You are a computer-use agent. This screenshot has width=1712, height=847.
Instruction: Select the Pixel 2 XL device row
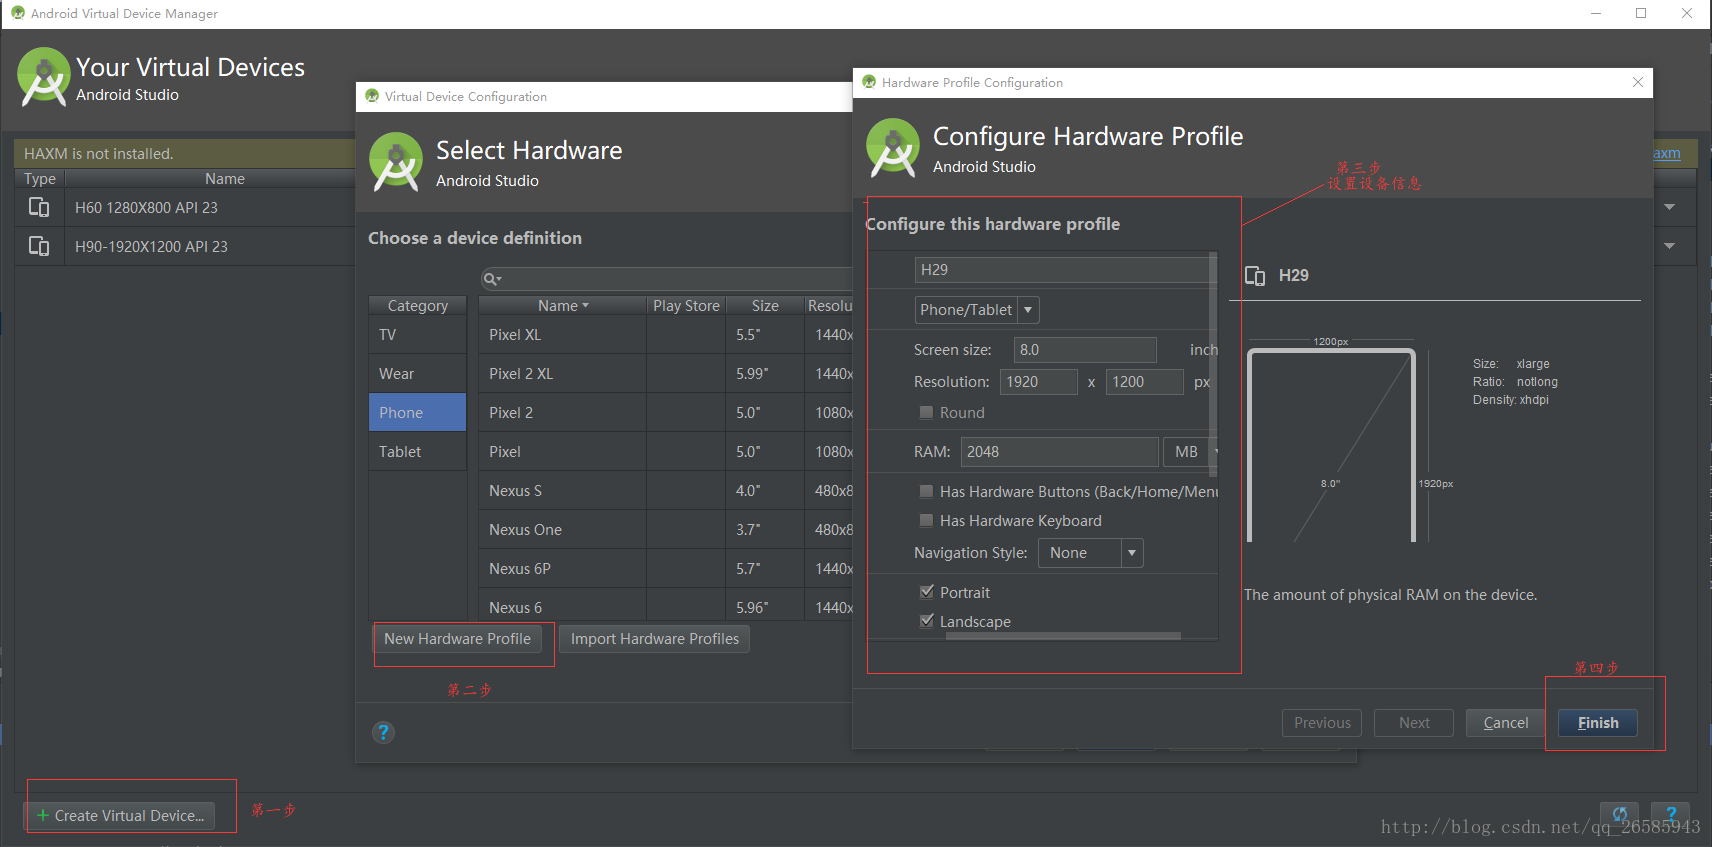666,374
